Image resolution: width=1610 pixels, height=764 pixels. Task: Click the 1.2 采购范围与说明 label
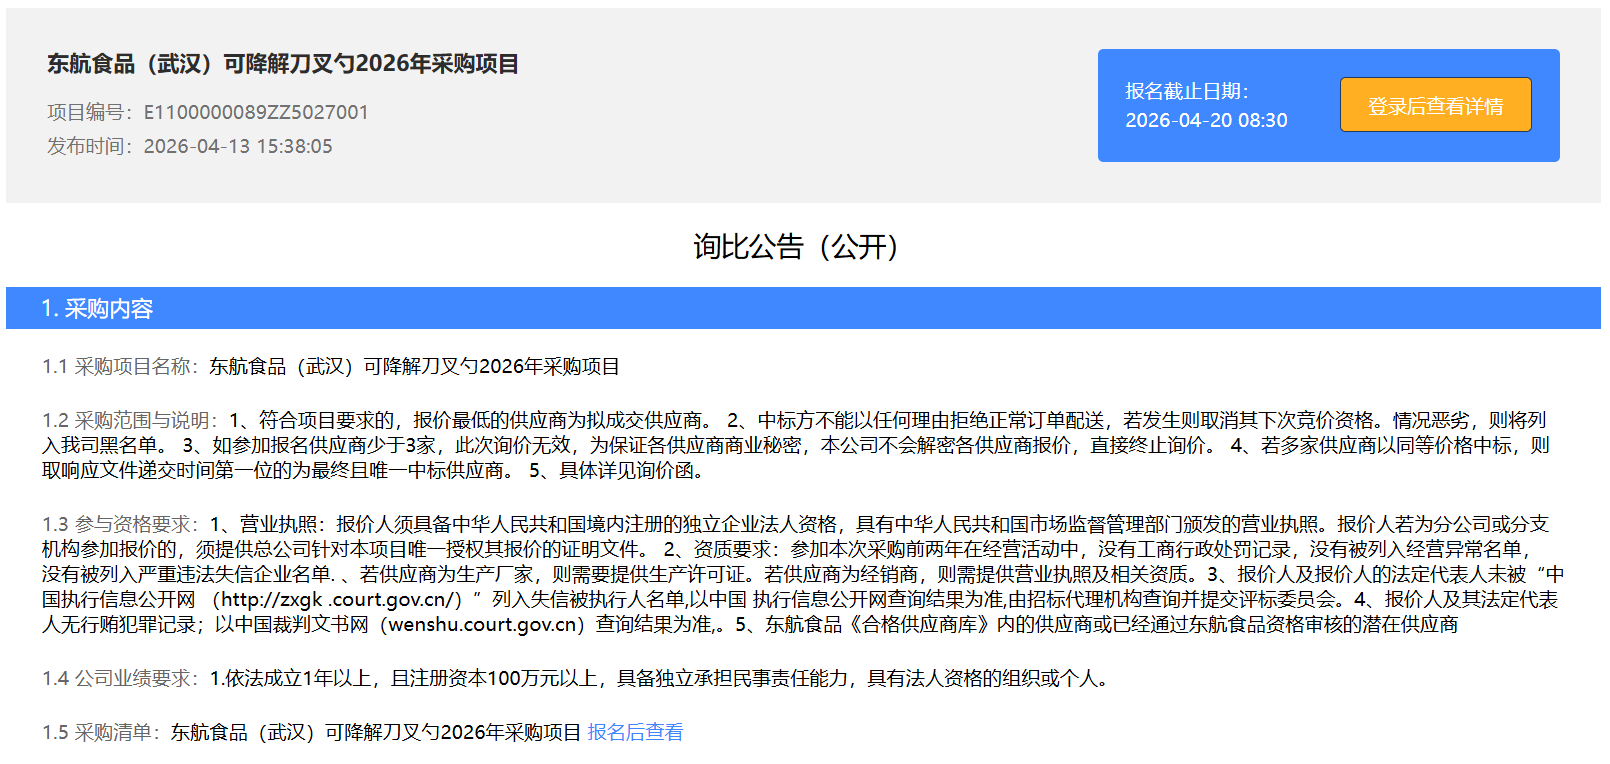click(130, 420)
